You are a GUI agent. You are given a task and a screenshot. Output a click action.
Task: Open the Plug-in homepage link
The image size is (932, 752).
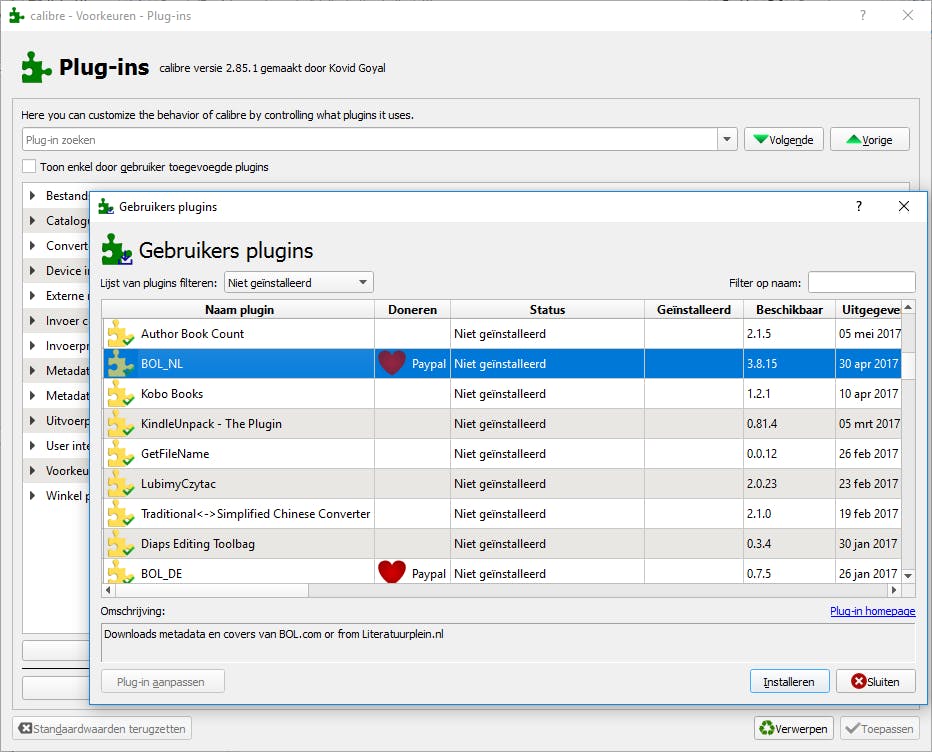tap(873, 611)
